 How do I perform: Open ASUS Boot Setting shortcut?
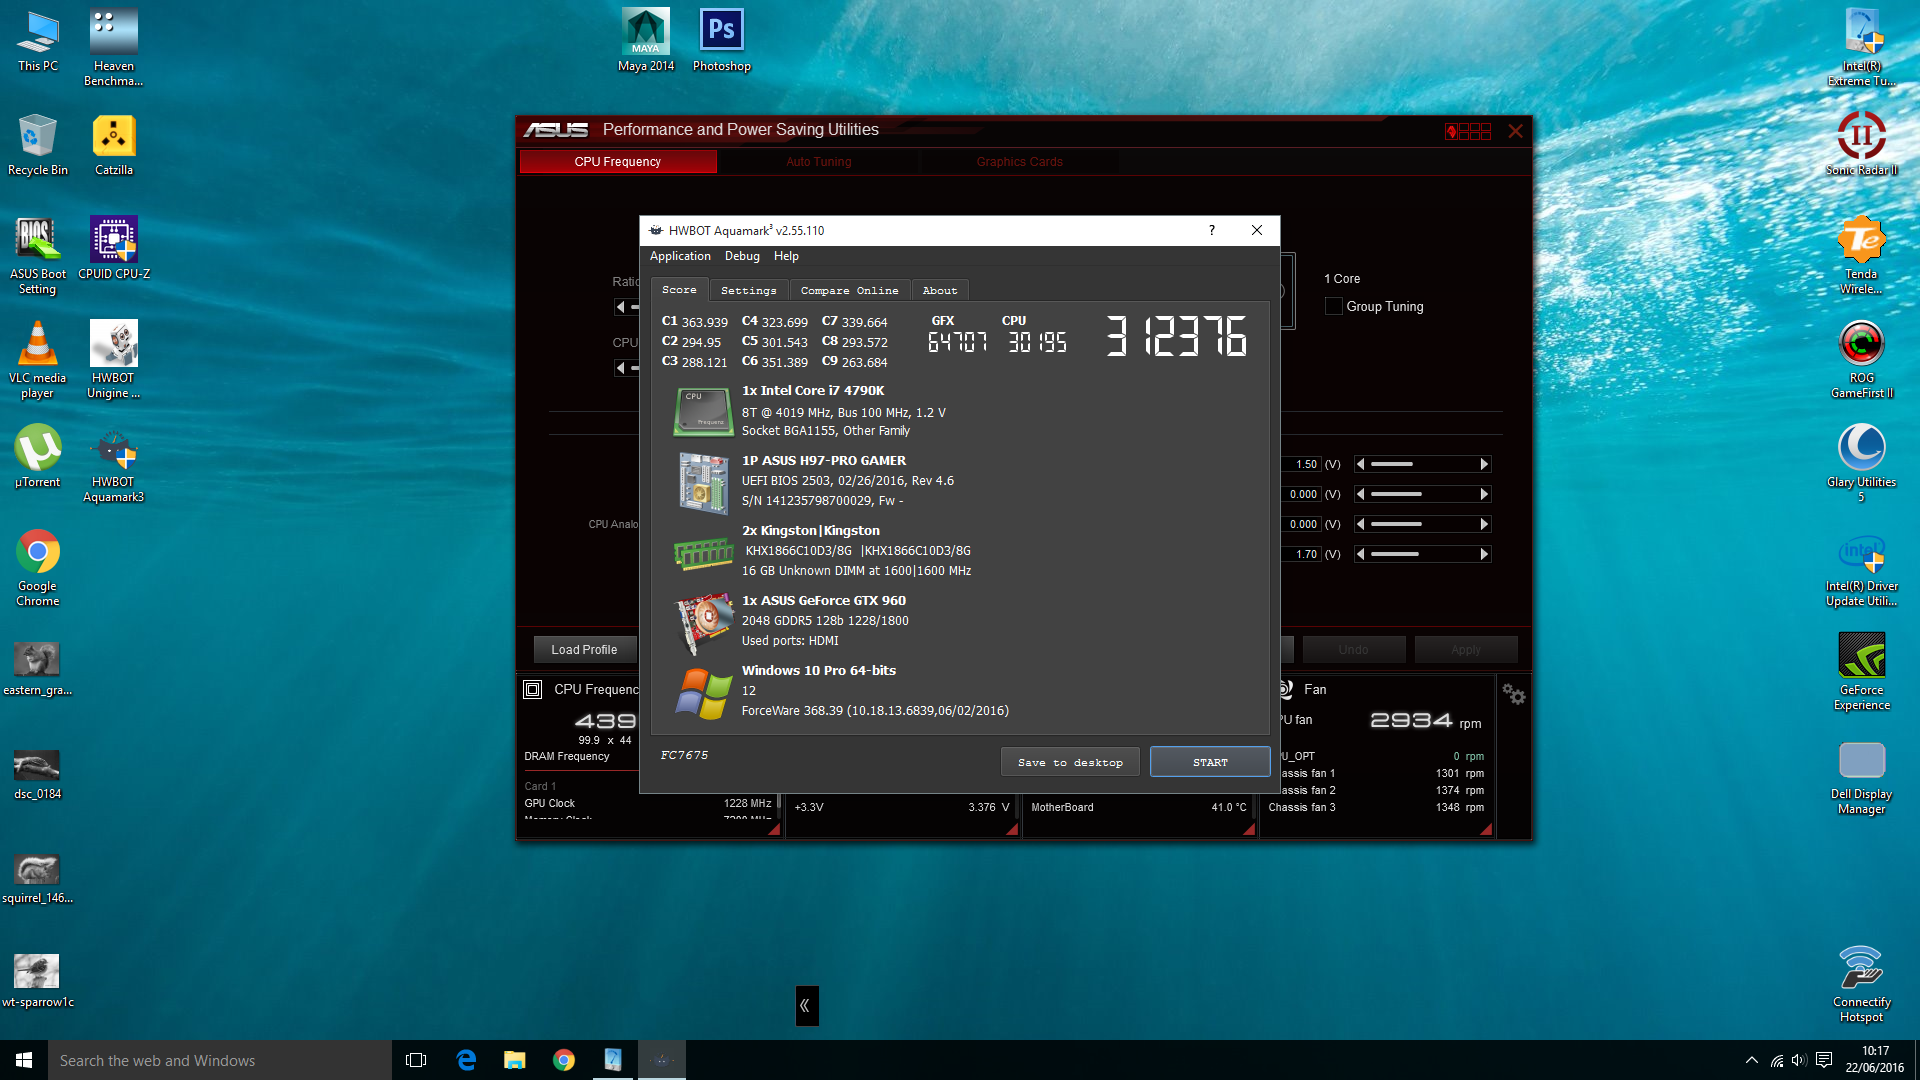38,256
